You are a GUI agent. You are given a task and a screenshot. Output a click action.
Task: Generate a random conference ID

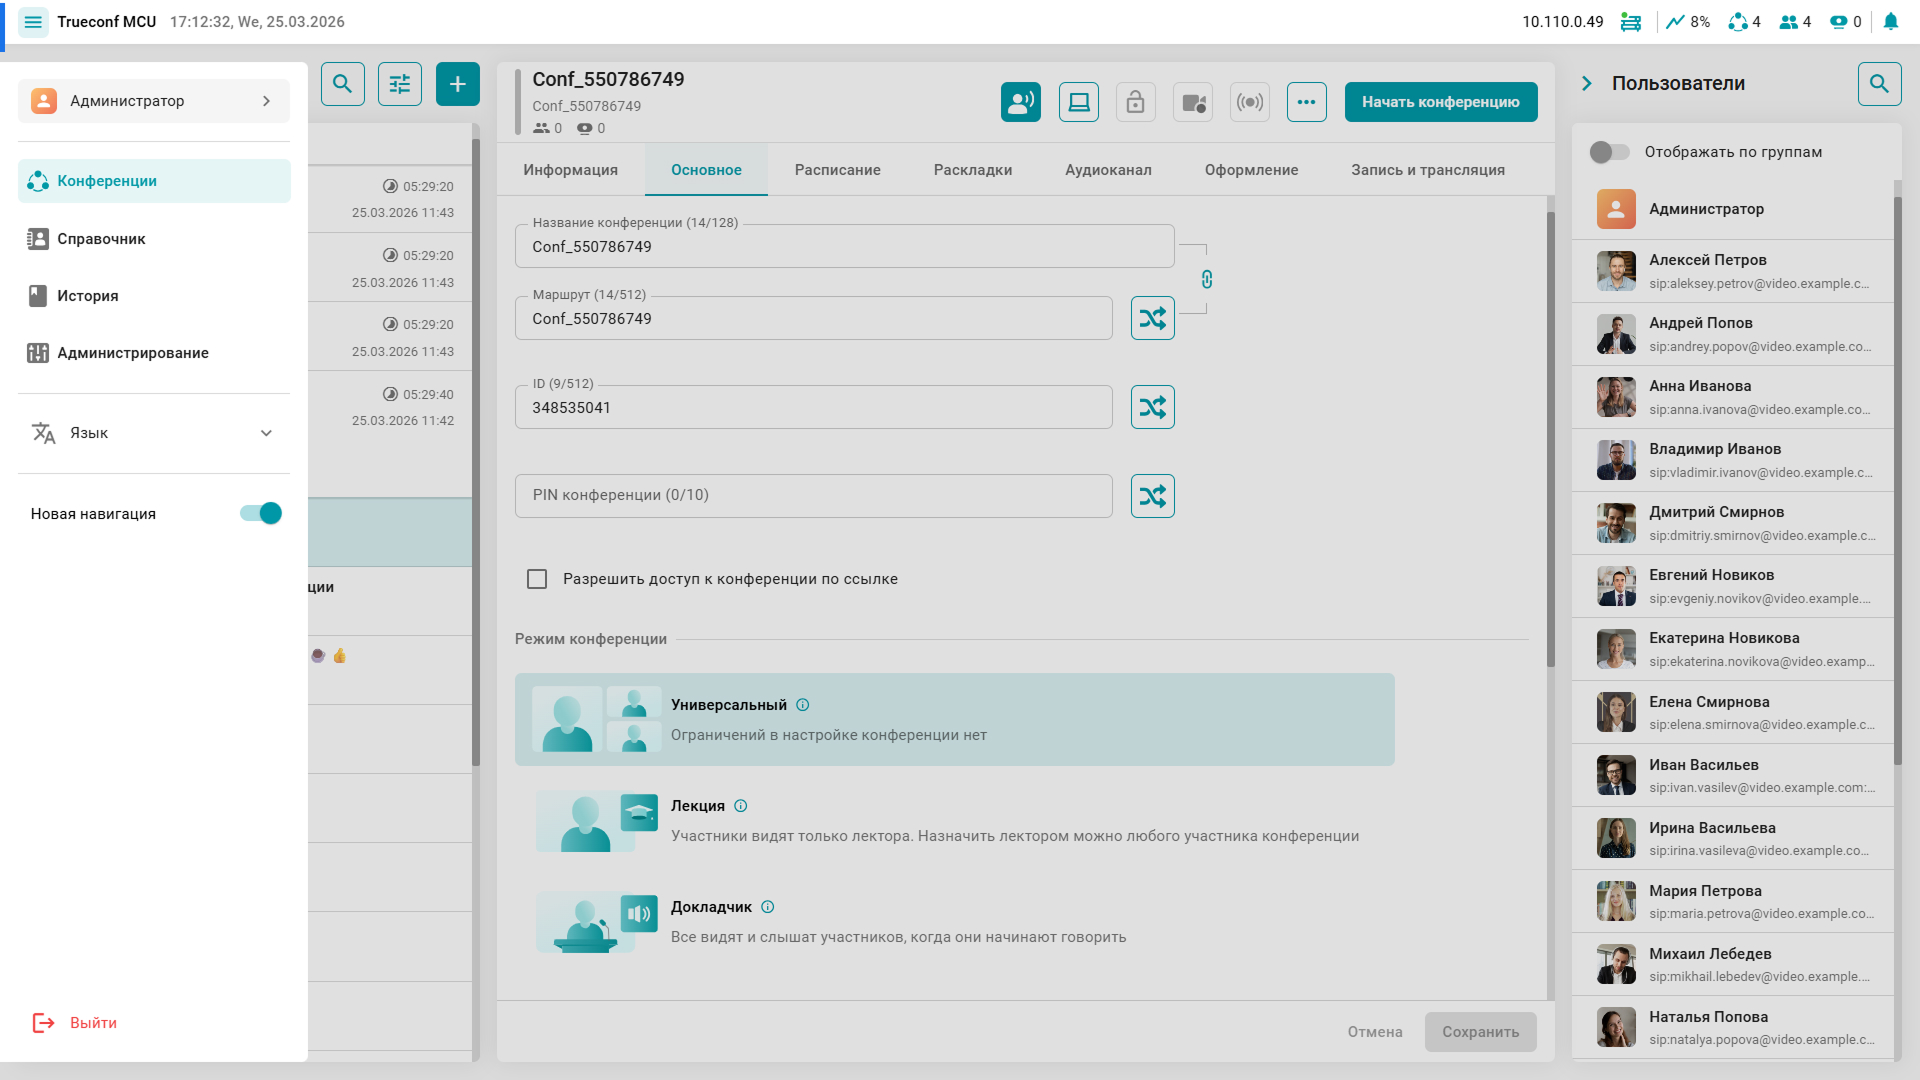tap(1153, 407)
